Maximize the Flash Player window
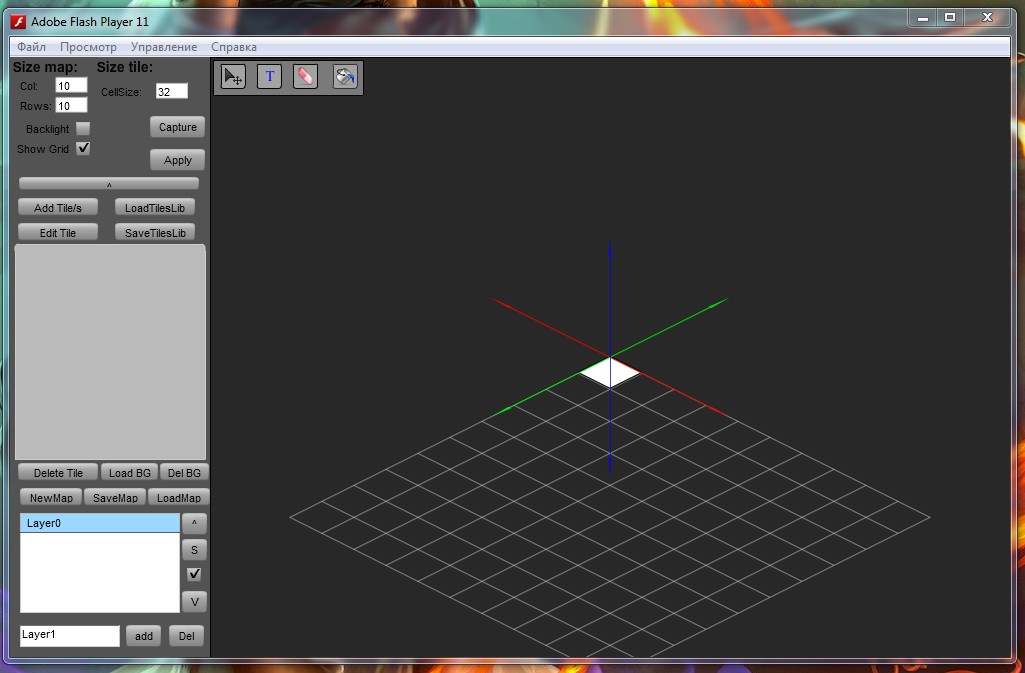 click(x=950, y=18)
